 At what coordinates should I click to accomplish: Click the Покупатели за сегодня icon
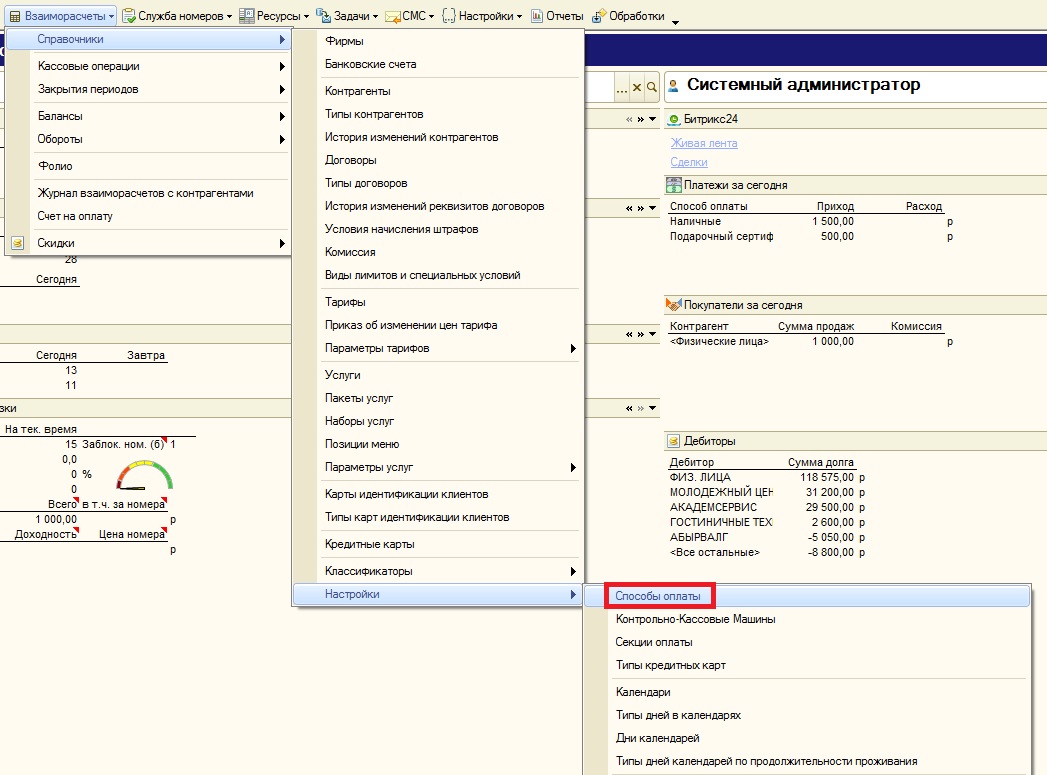click(673, 304)
